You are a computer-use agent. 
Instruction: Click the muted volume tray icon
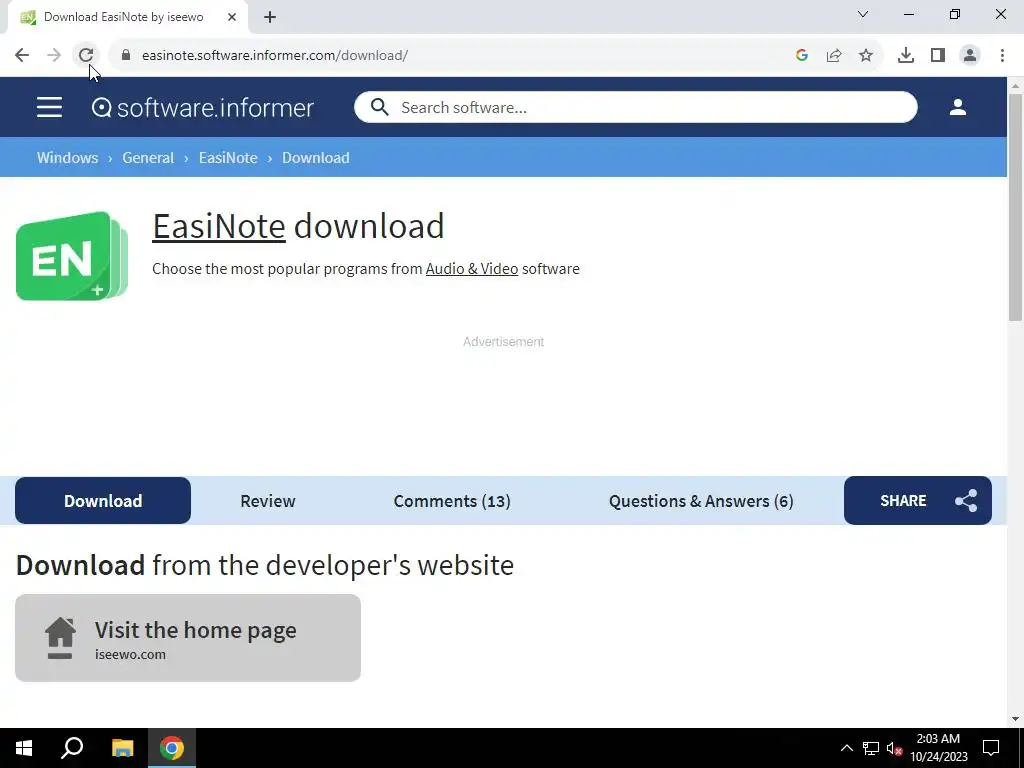895,748
